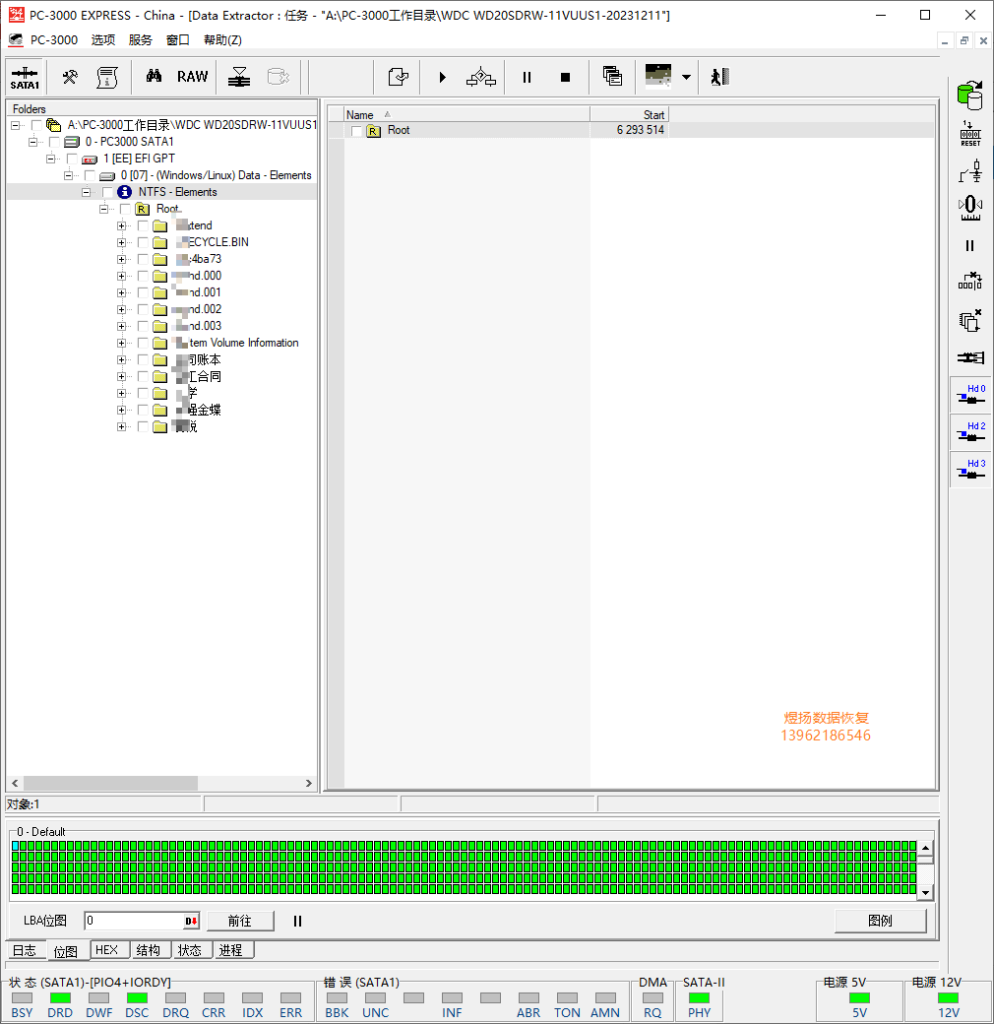Expand the RECYCLE.BIN folder
This screenshot has height=1024, width=994.
pos(121,242)
